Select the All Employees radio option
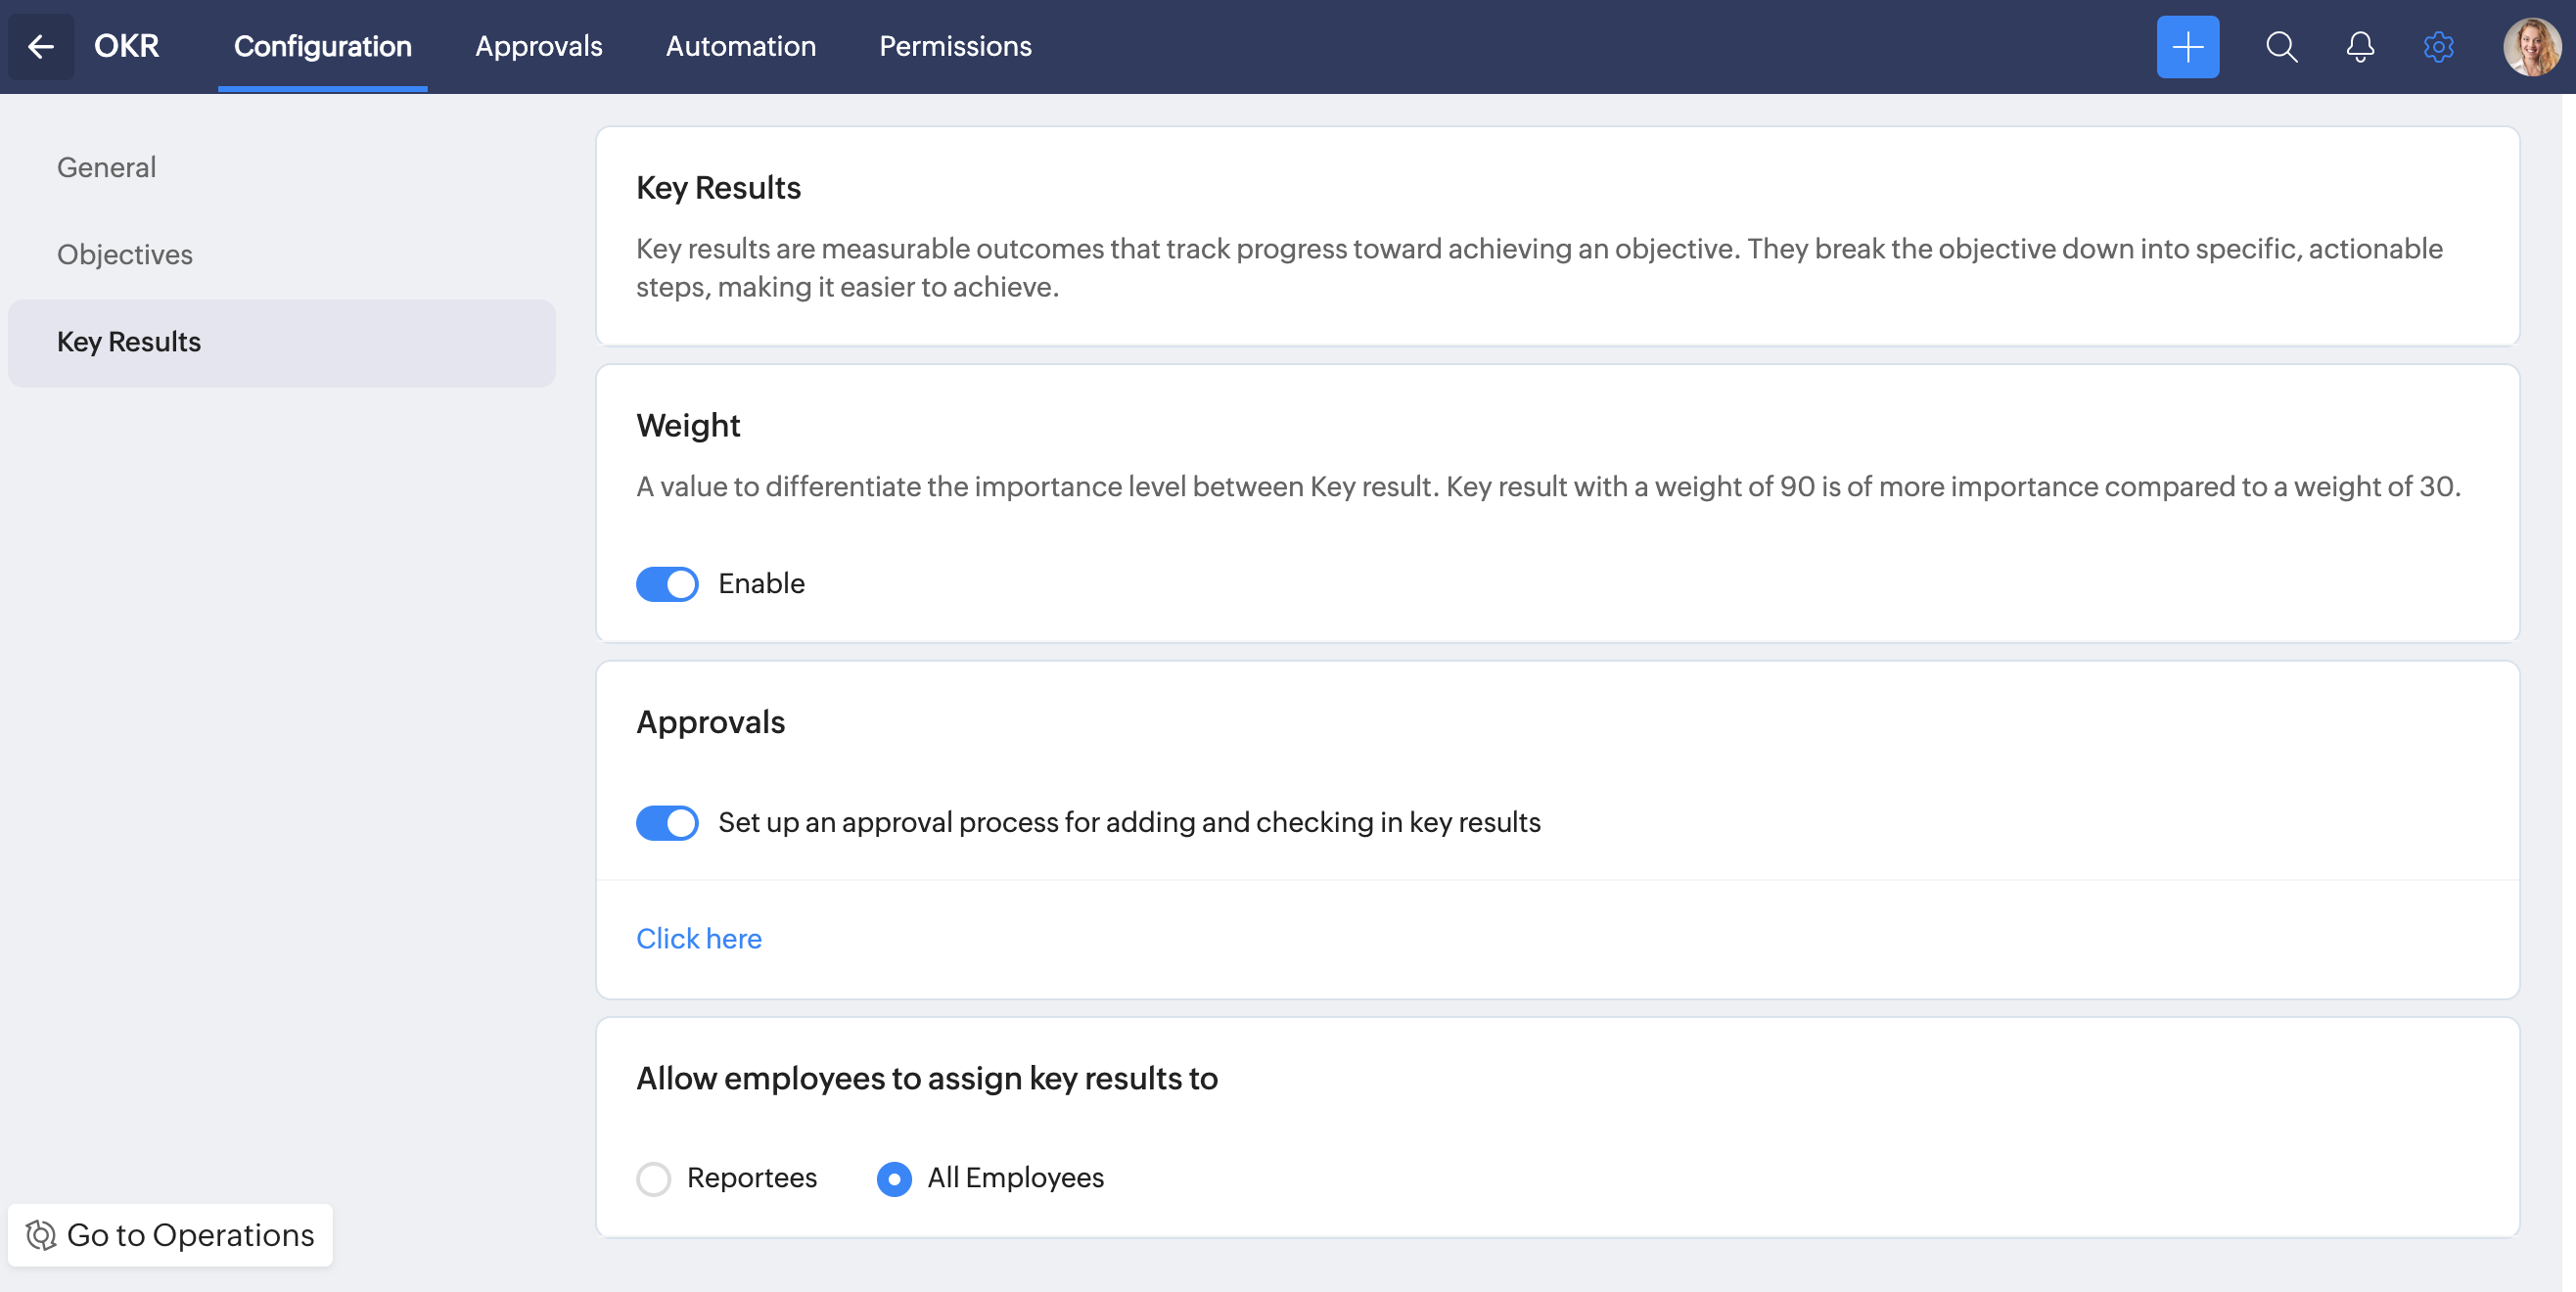The width and height of the screenshot is (2576, 1292). coord(894,1179)
